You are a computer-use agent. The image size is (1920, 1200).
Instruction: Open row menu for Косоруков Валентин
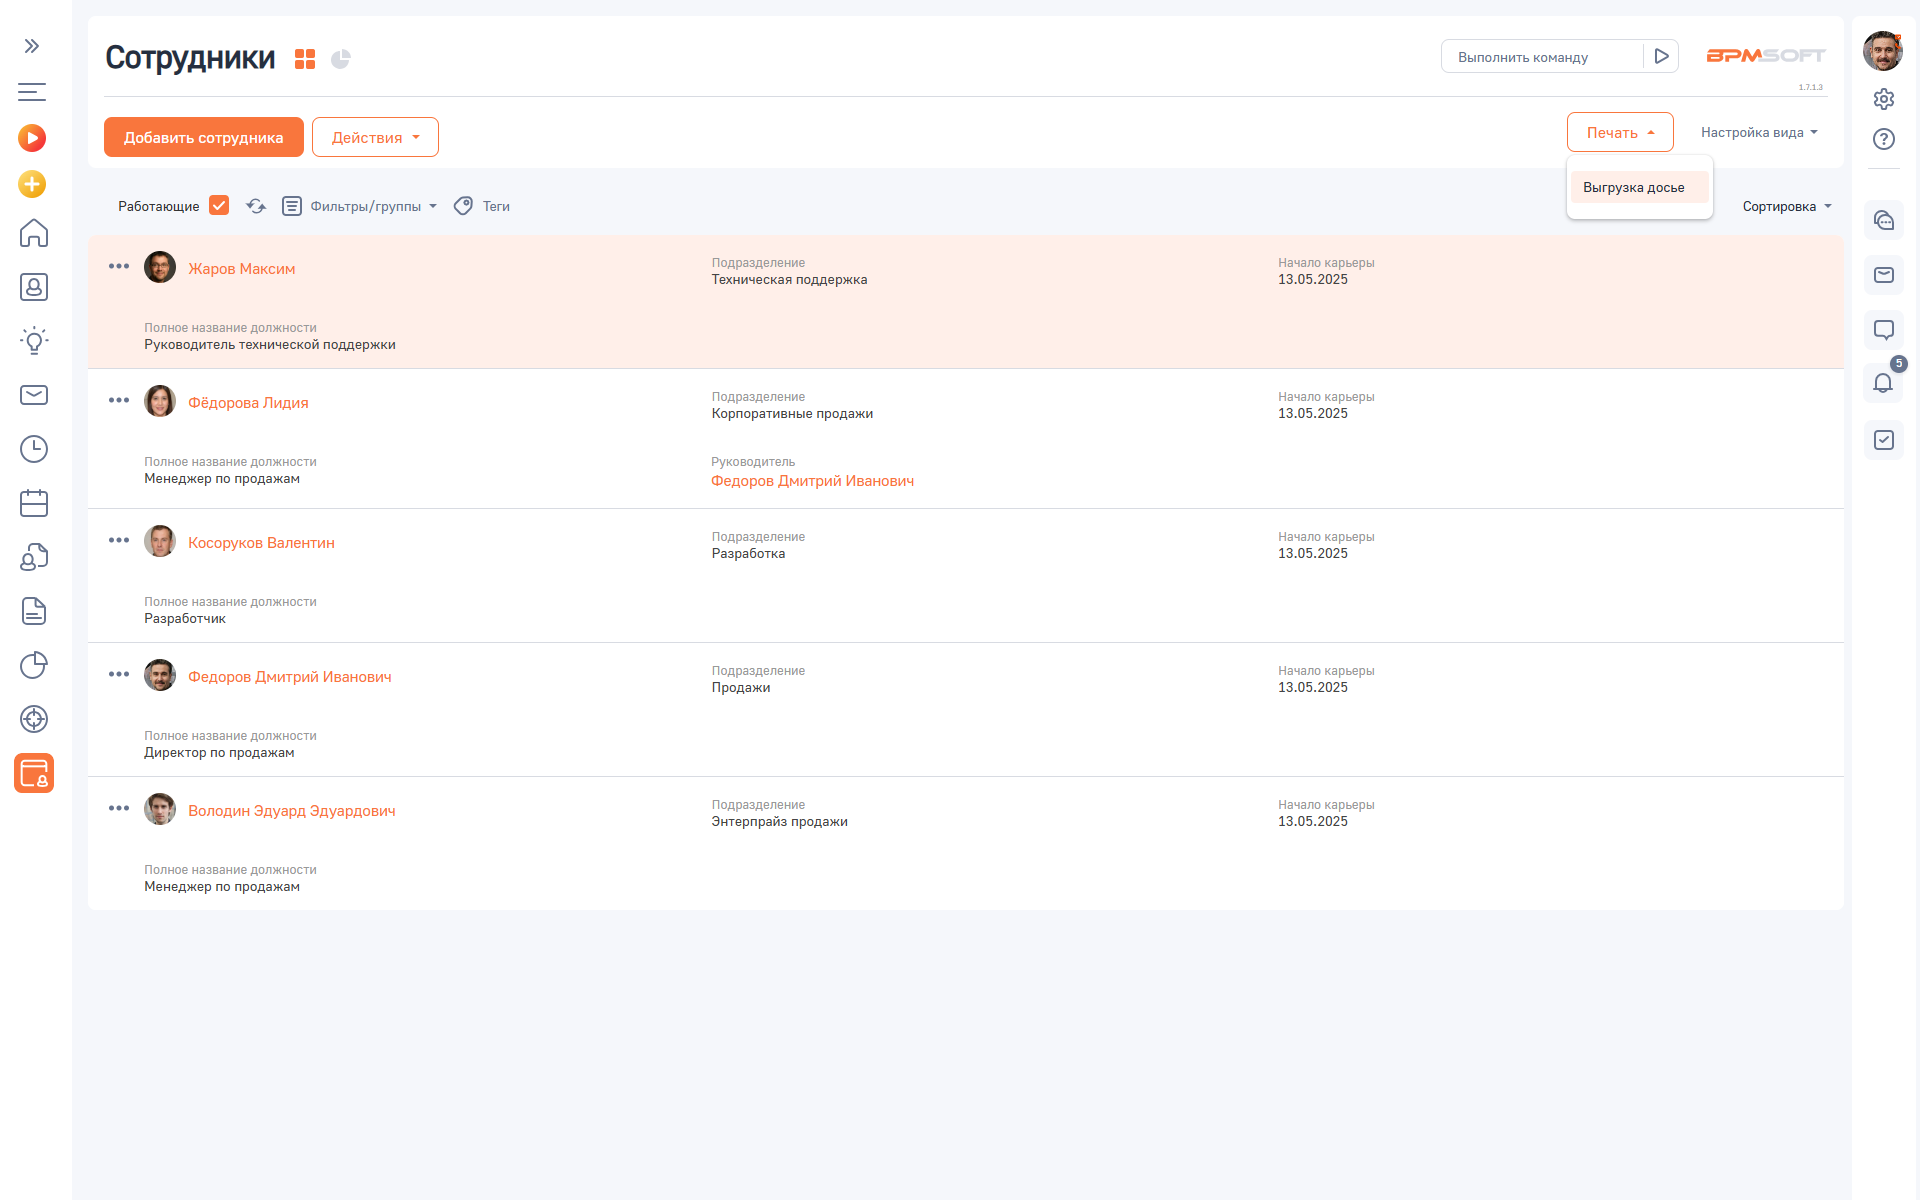click(x=119, y=540)
